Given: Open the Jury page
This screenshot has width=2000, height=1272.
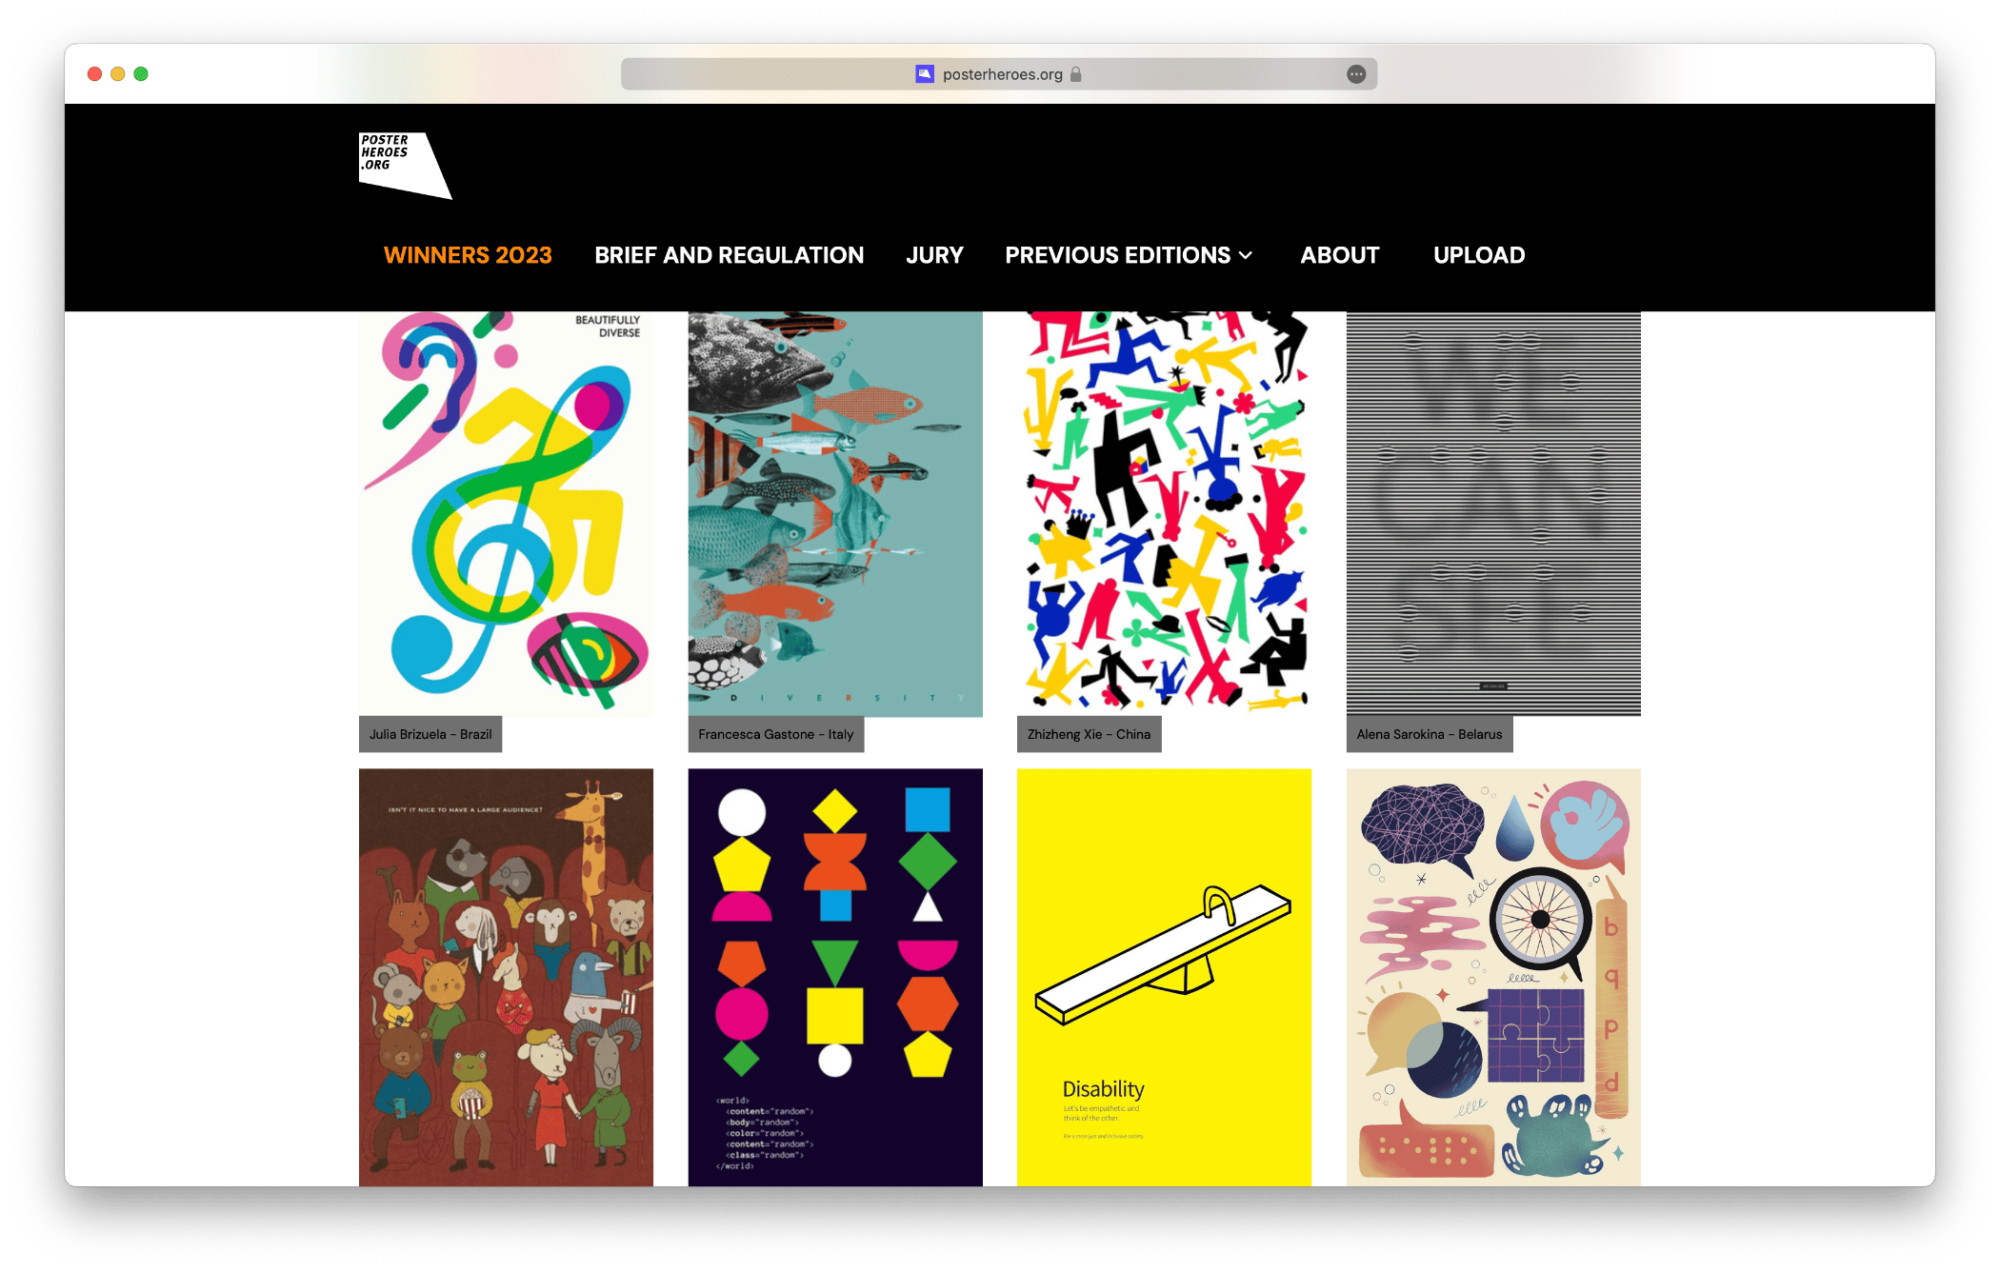Looking at the screenshot, I should pos(935,255).
